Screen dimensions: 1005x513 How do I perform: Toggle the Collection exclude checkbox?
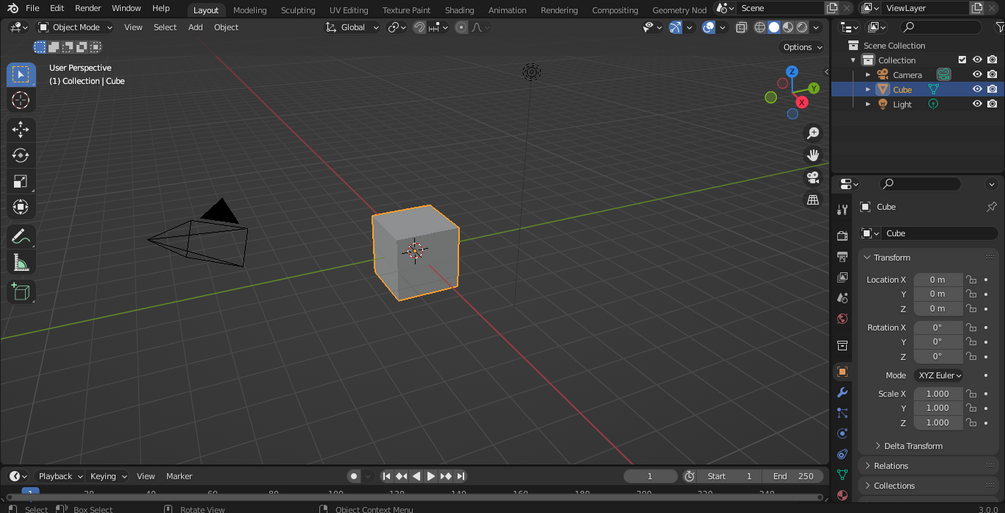pyautogui.click(x=962, y=60)
